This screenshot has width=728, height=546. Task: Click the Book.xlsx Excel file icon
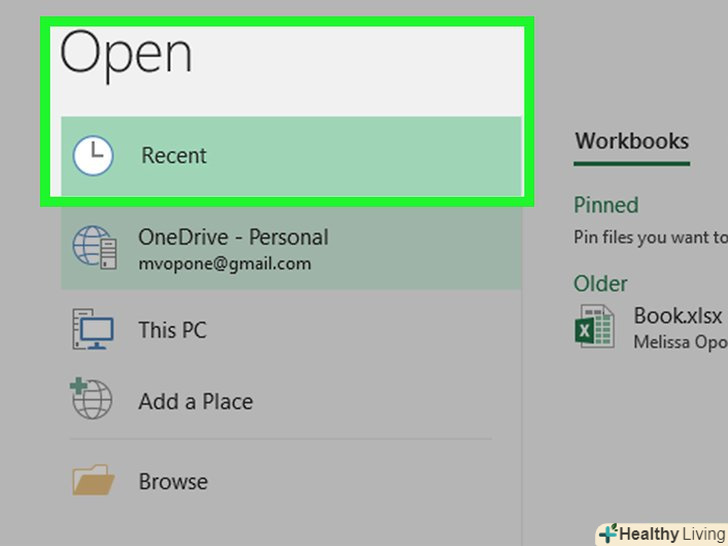(x=595, y=326)
